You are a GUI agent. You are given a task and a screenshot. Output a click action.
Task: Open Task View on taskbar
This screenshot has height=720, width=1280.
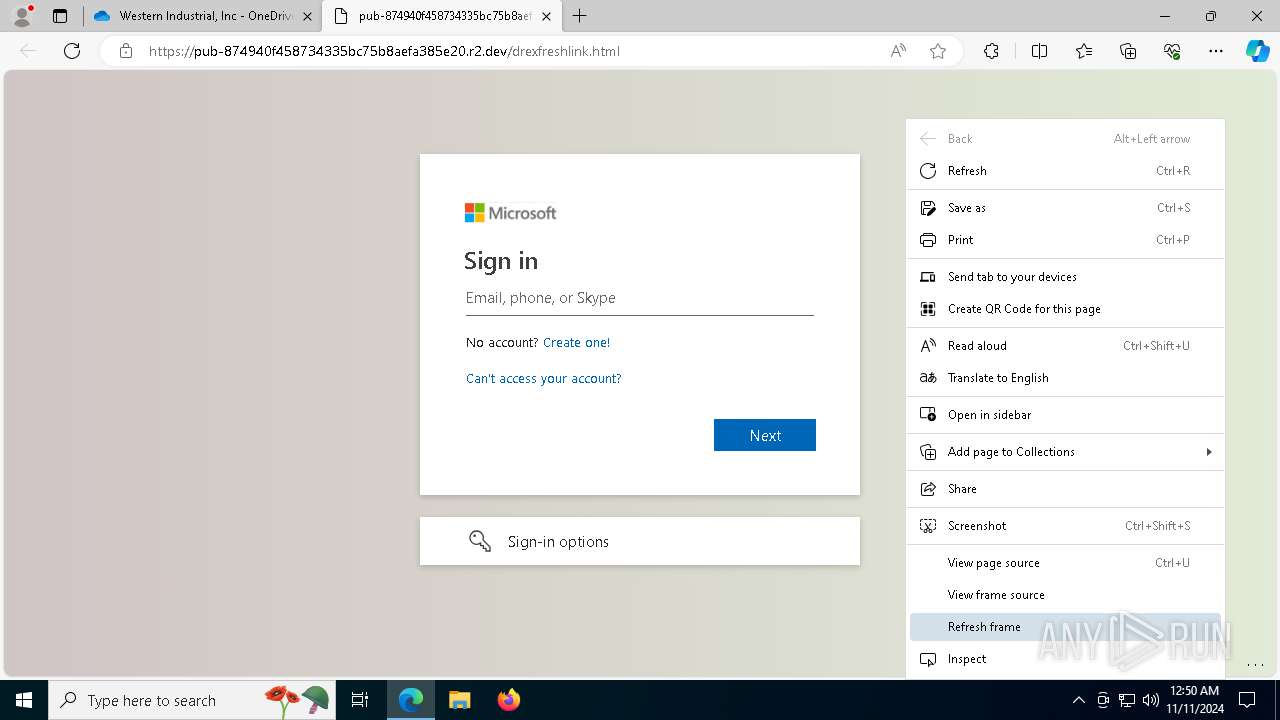click(360, 700)
